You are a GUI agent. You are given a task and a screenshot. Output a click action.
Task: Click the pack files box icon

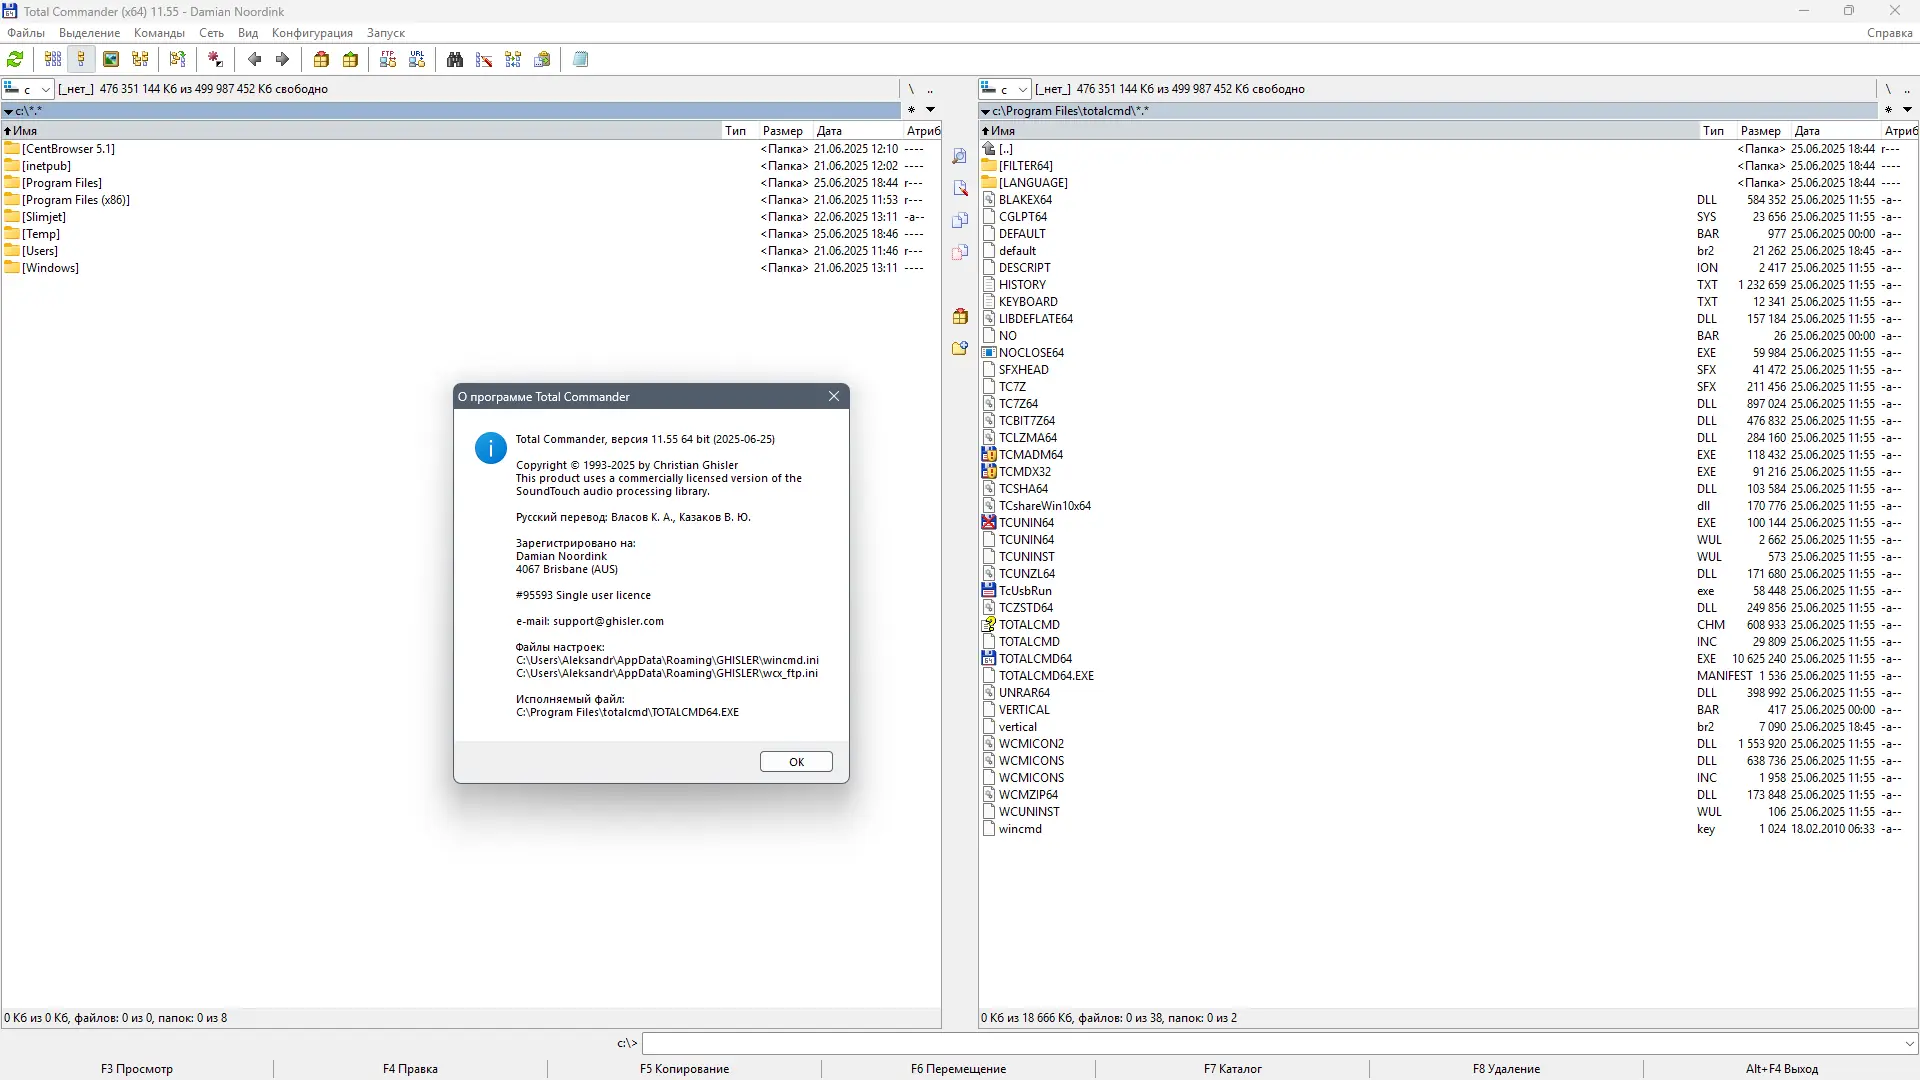(321, 60)
